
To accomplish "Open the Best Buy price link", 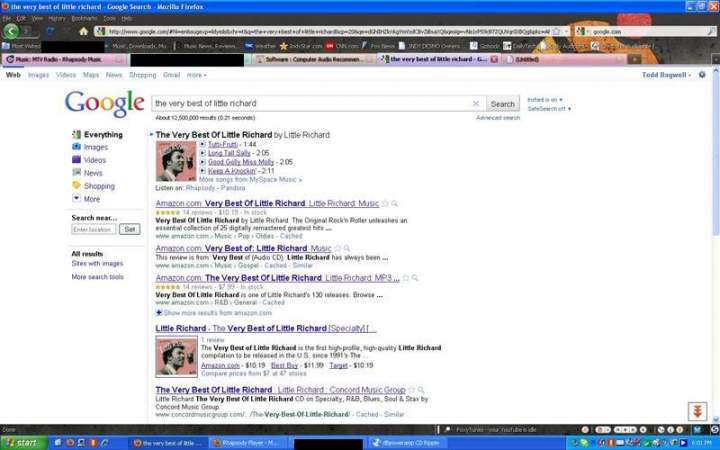I will pos(285,366).
